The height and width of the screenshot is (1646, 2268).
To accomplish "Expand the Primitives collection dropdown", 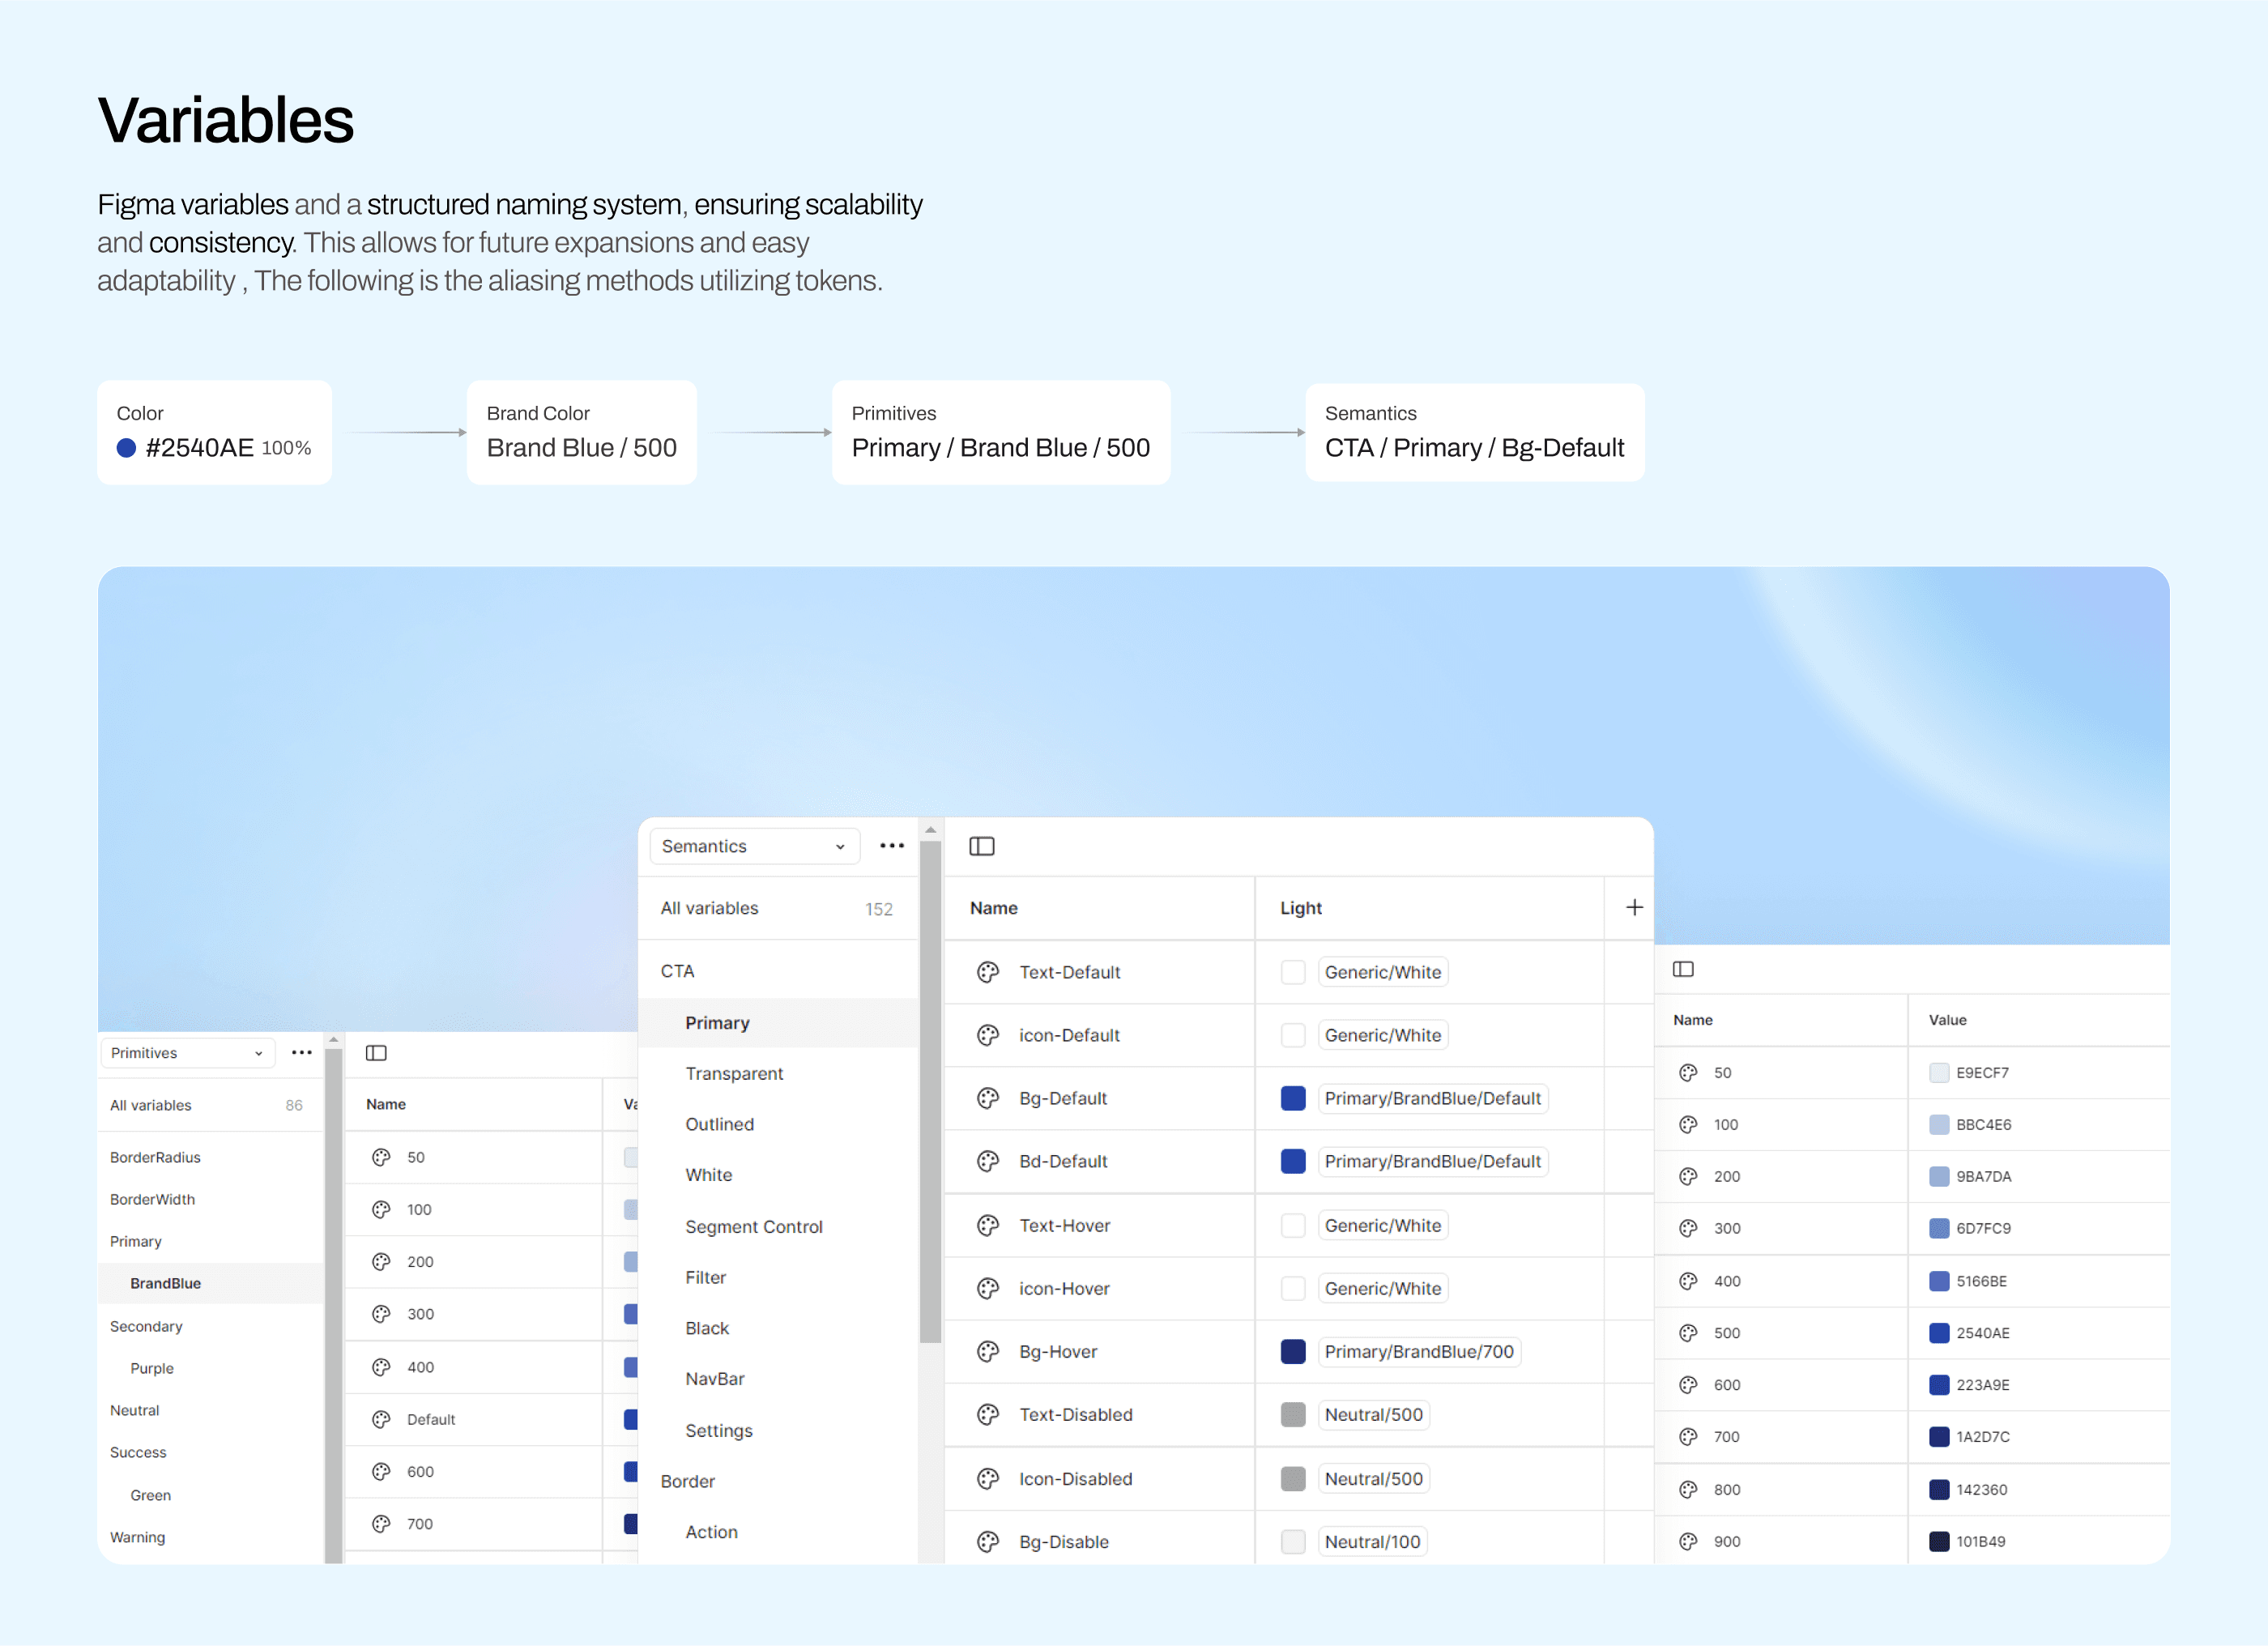I will pyautogui.click(x=187, y=1052).
